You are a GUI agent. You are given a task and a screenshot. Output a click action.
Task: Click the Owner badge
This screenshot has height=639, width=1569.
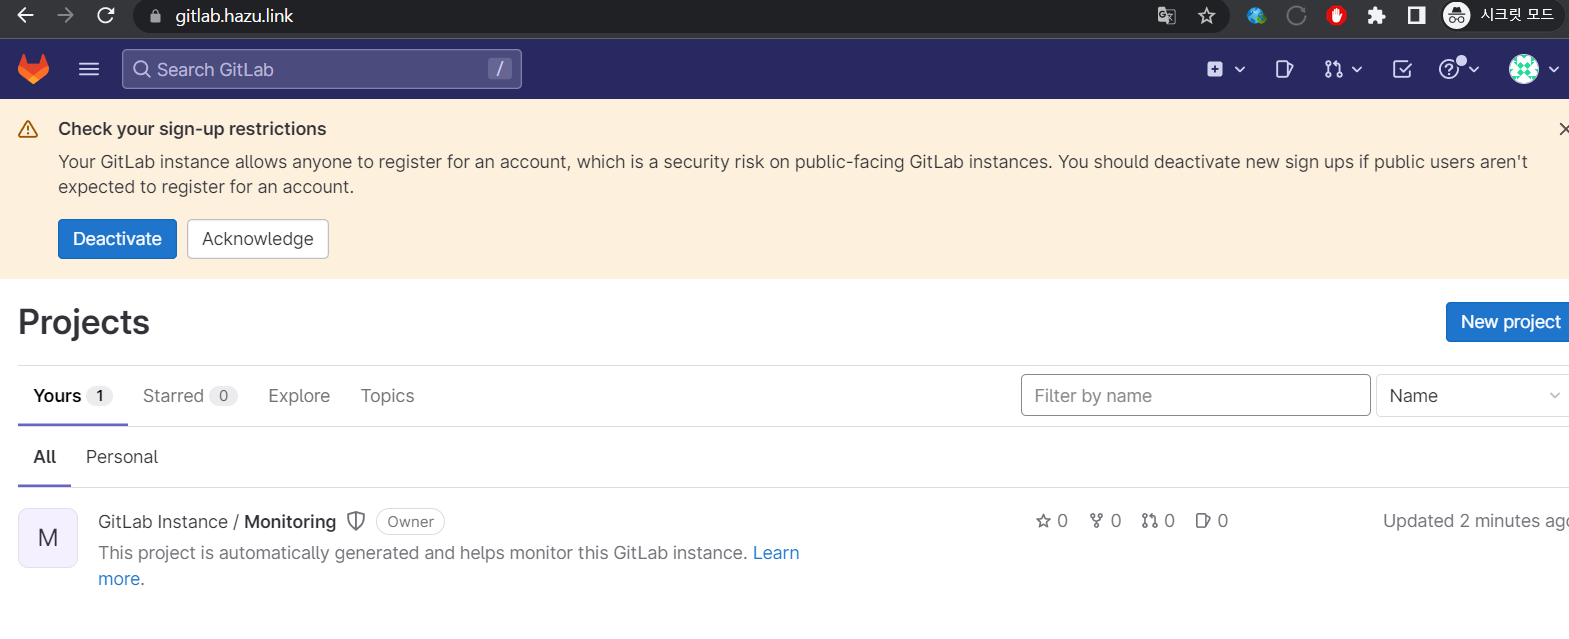click(x=410, y=522)
